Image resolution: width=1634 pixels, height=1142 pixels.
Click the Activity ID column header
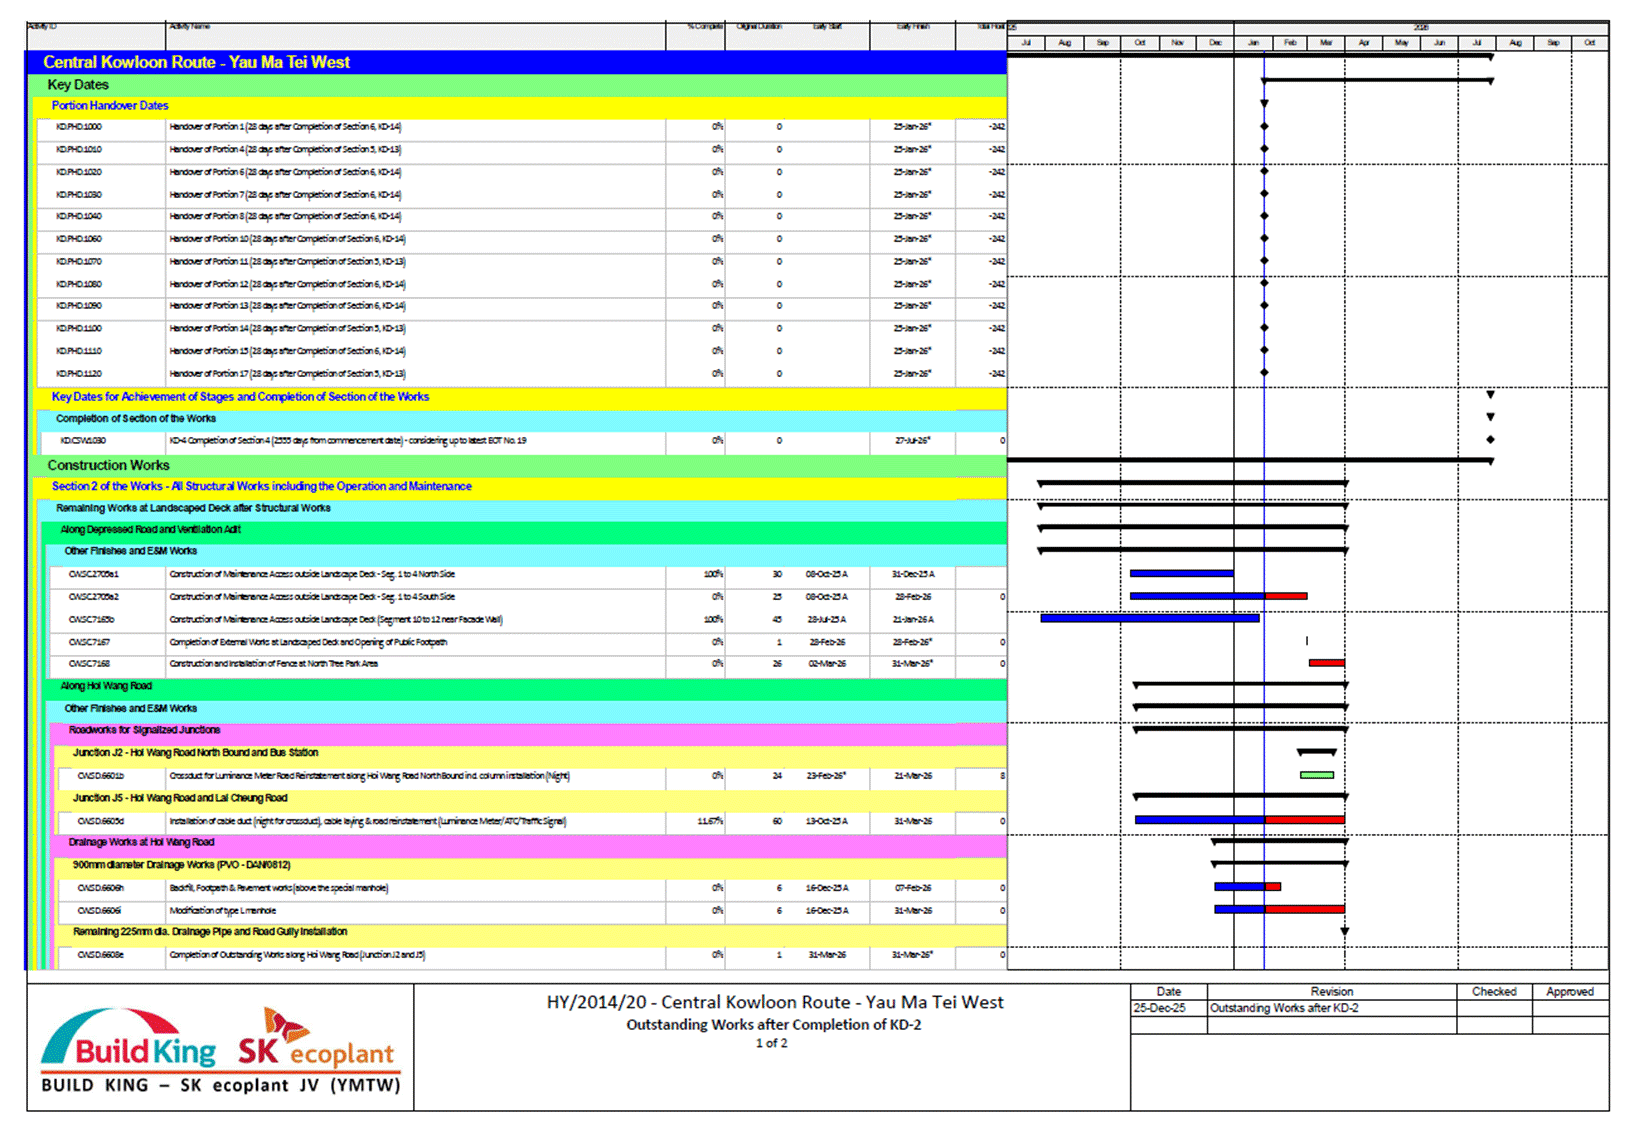point(42,27)
